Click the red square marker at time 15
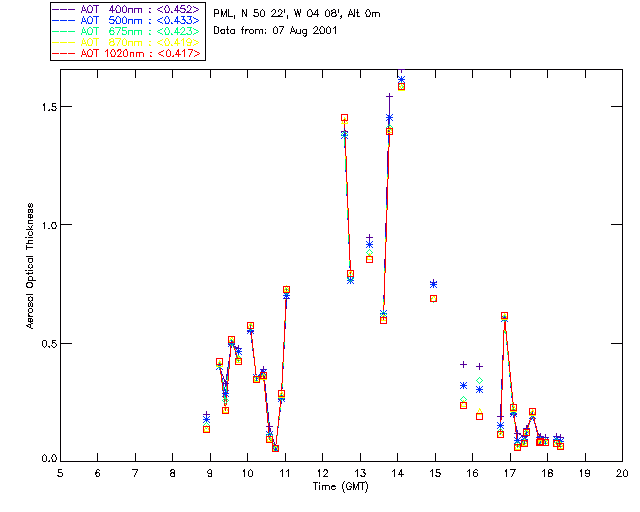 433,298
